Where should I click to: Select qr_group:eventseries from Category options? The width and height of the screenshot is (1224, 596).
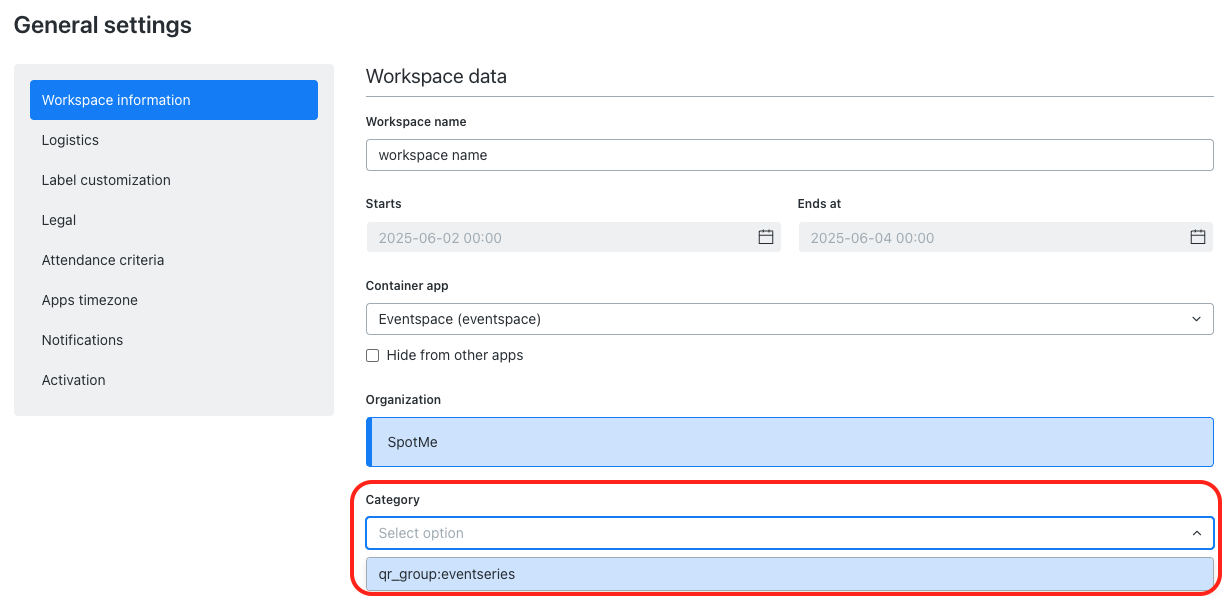[790, 573]
